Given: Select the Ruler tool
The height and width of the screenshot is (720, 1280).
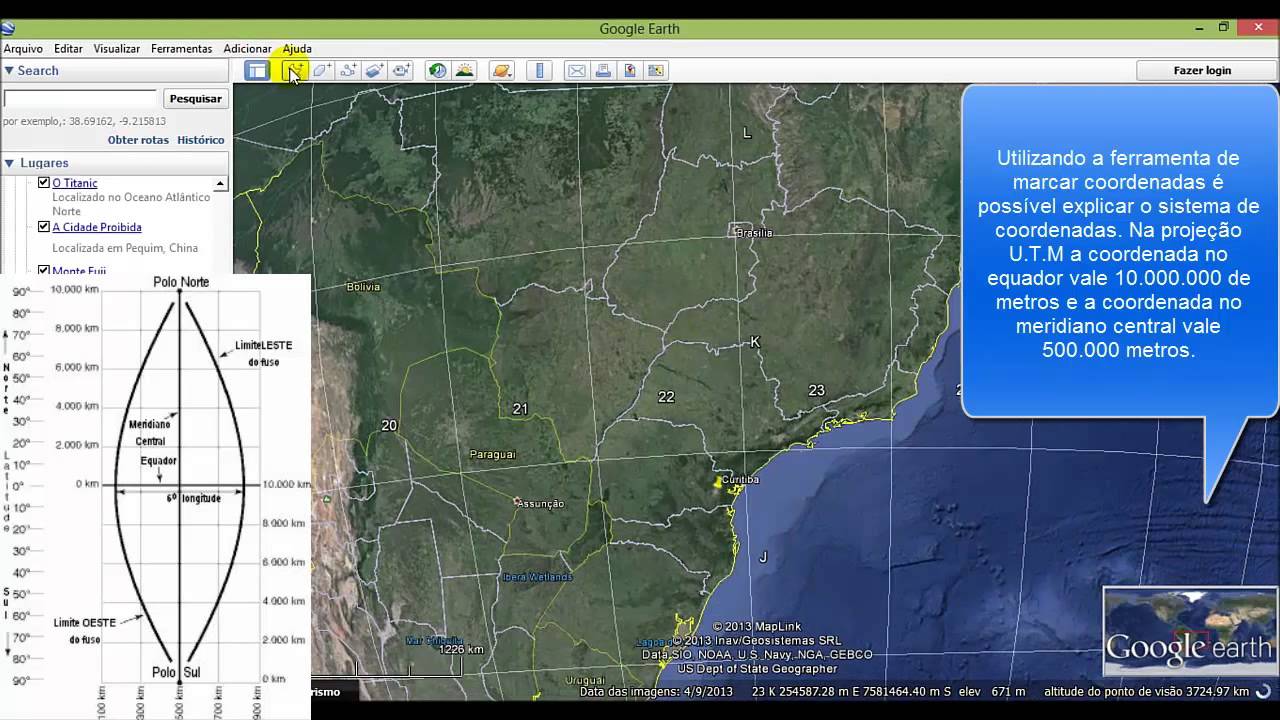Looking at the screenshot, I should 540,70.
